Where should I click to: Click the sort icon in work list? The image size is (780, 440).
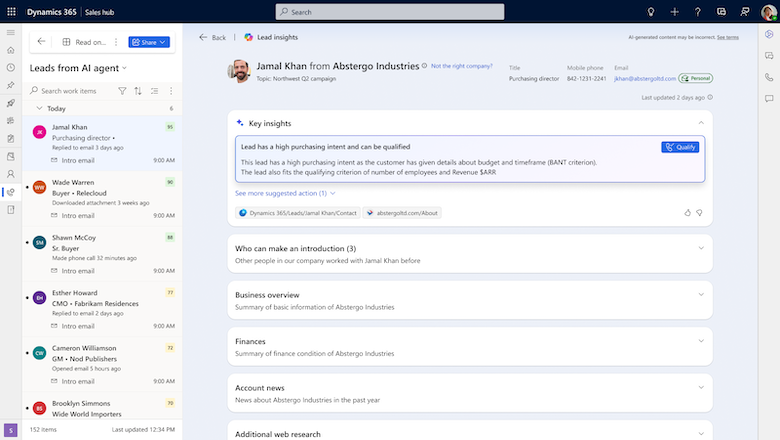pos(138,91)
